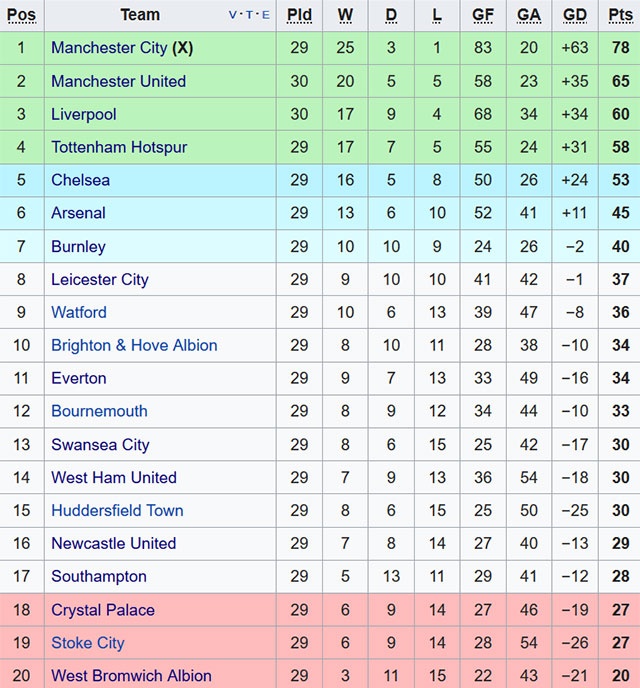Open the Manchester City team link
Image resolution: width=640 pixels, height=688 pixels.
click(x=109, y=48)
